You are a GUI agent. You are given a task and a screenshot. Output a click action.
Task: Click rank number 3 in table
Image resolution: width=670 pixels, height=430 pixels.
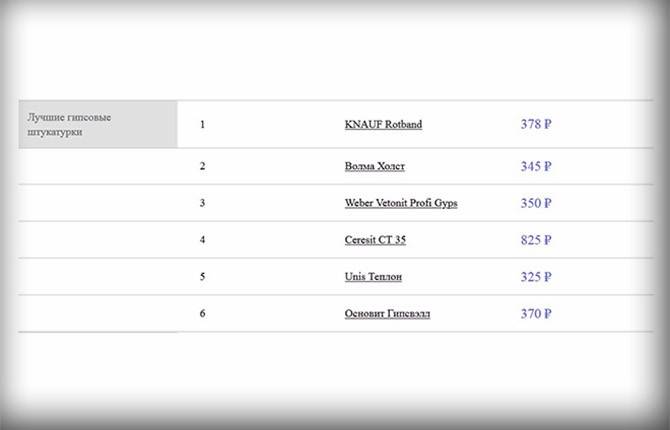coord(202,203)
